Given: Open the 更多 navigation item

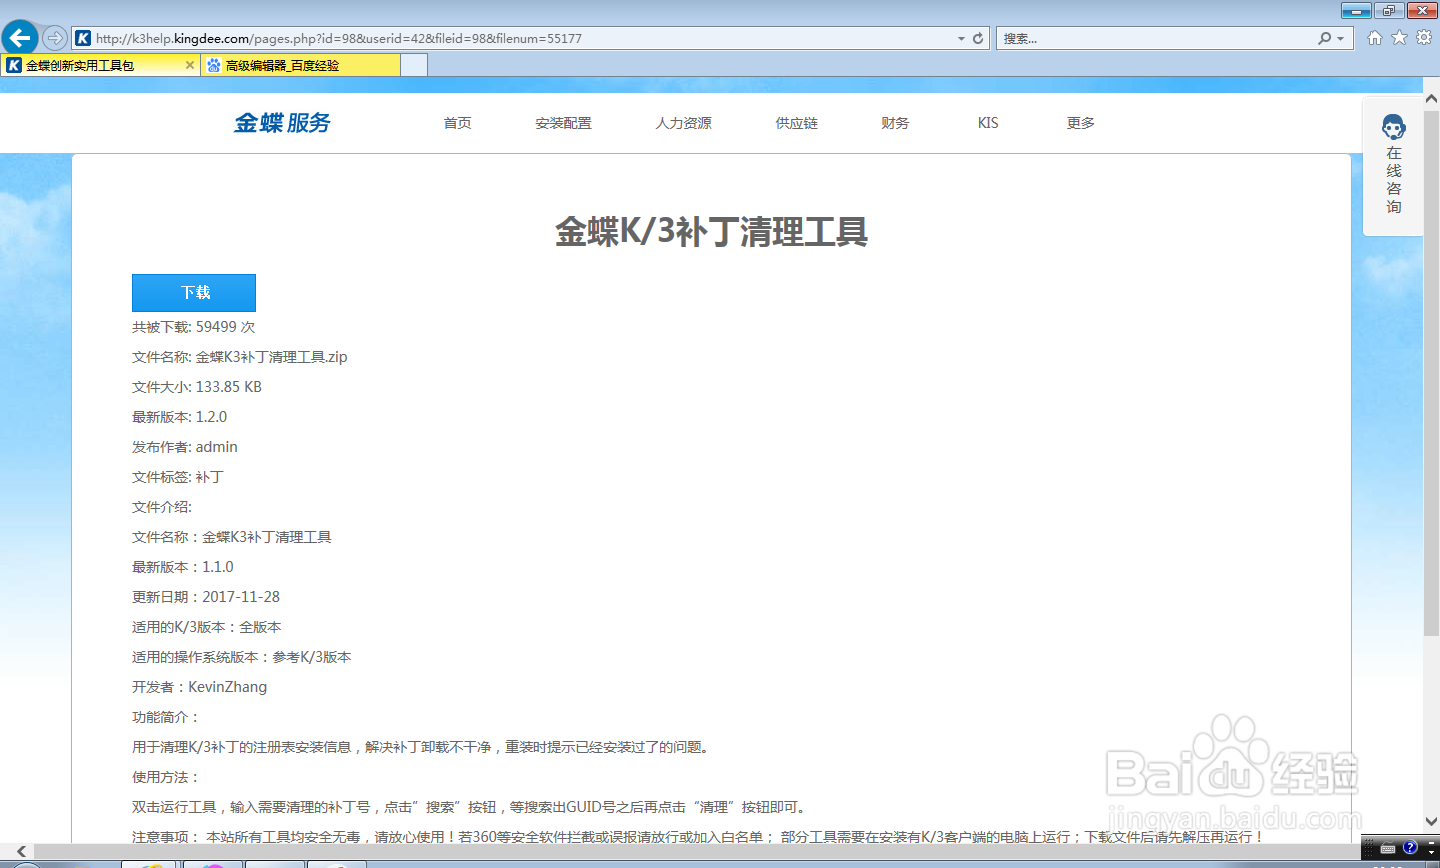Looking at the screenshot, I should (x=1081, y=123).
